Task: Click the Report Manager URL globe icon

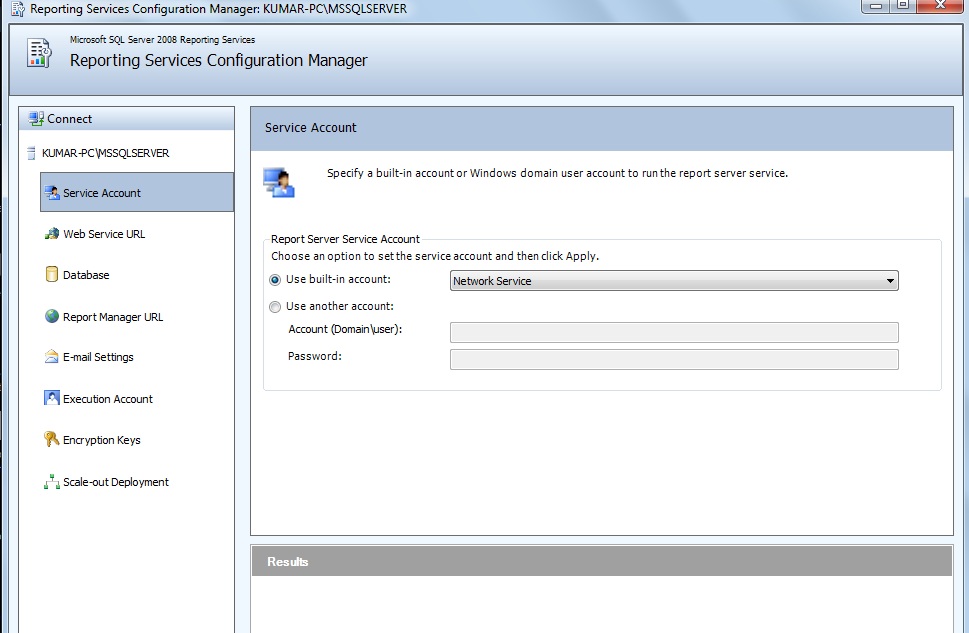Action: point(52,316)
